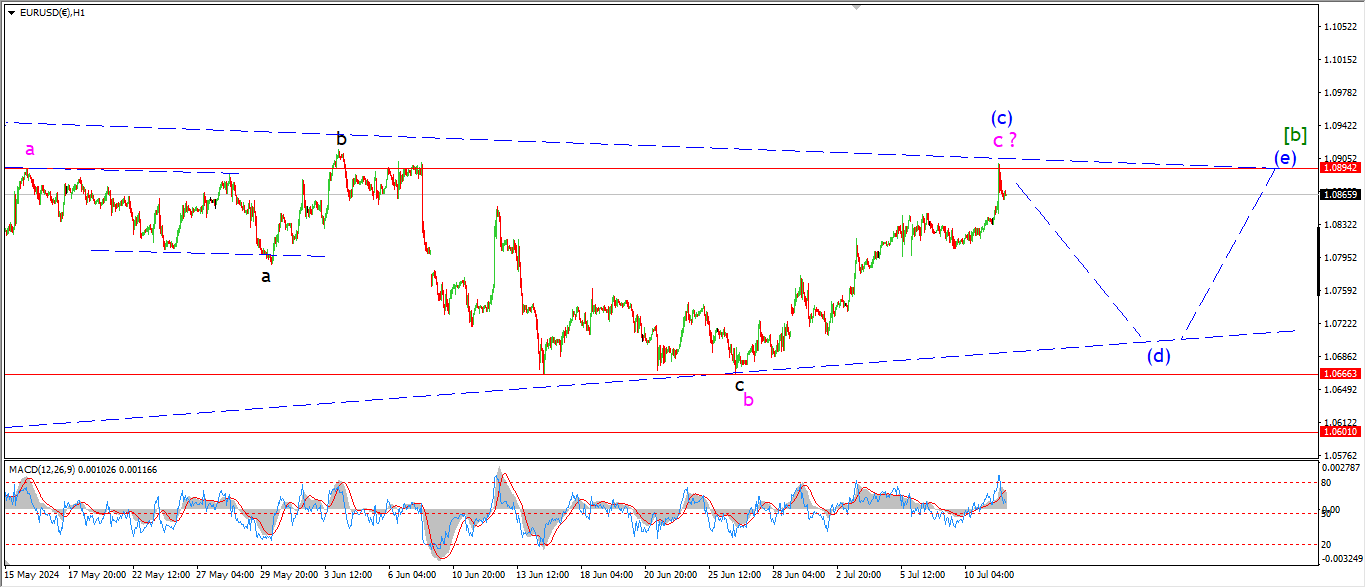Select the blue (d) wave label
This screenshot has width=1366, height=588.
(x=1158, y=354)
